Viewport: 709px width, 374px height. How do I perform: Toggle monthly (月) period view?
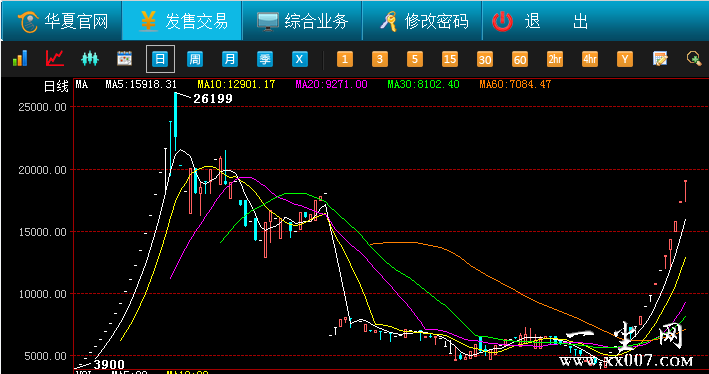click(230, 59)
